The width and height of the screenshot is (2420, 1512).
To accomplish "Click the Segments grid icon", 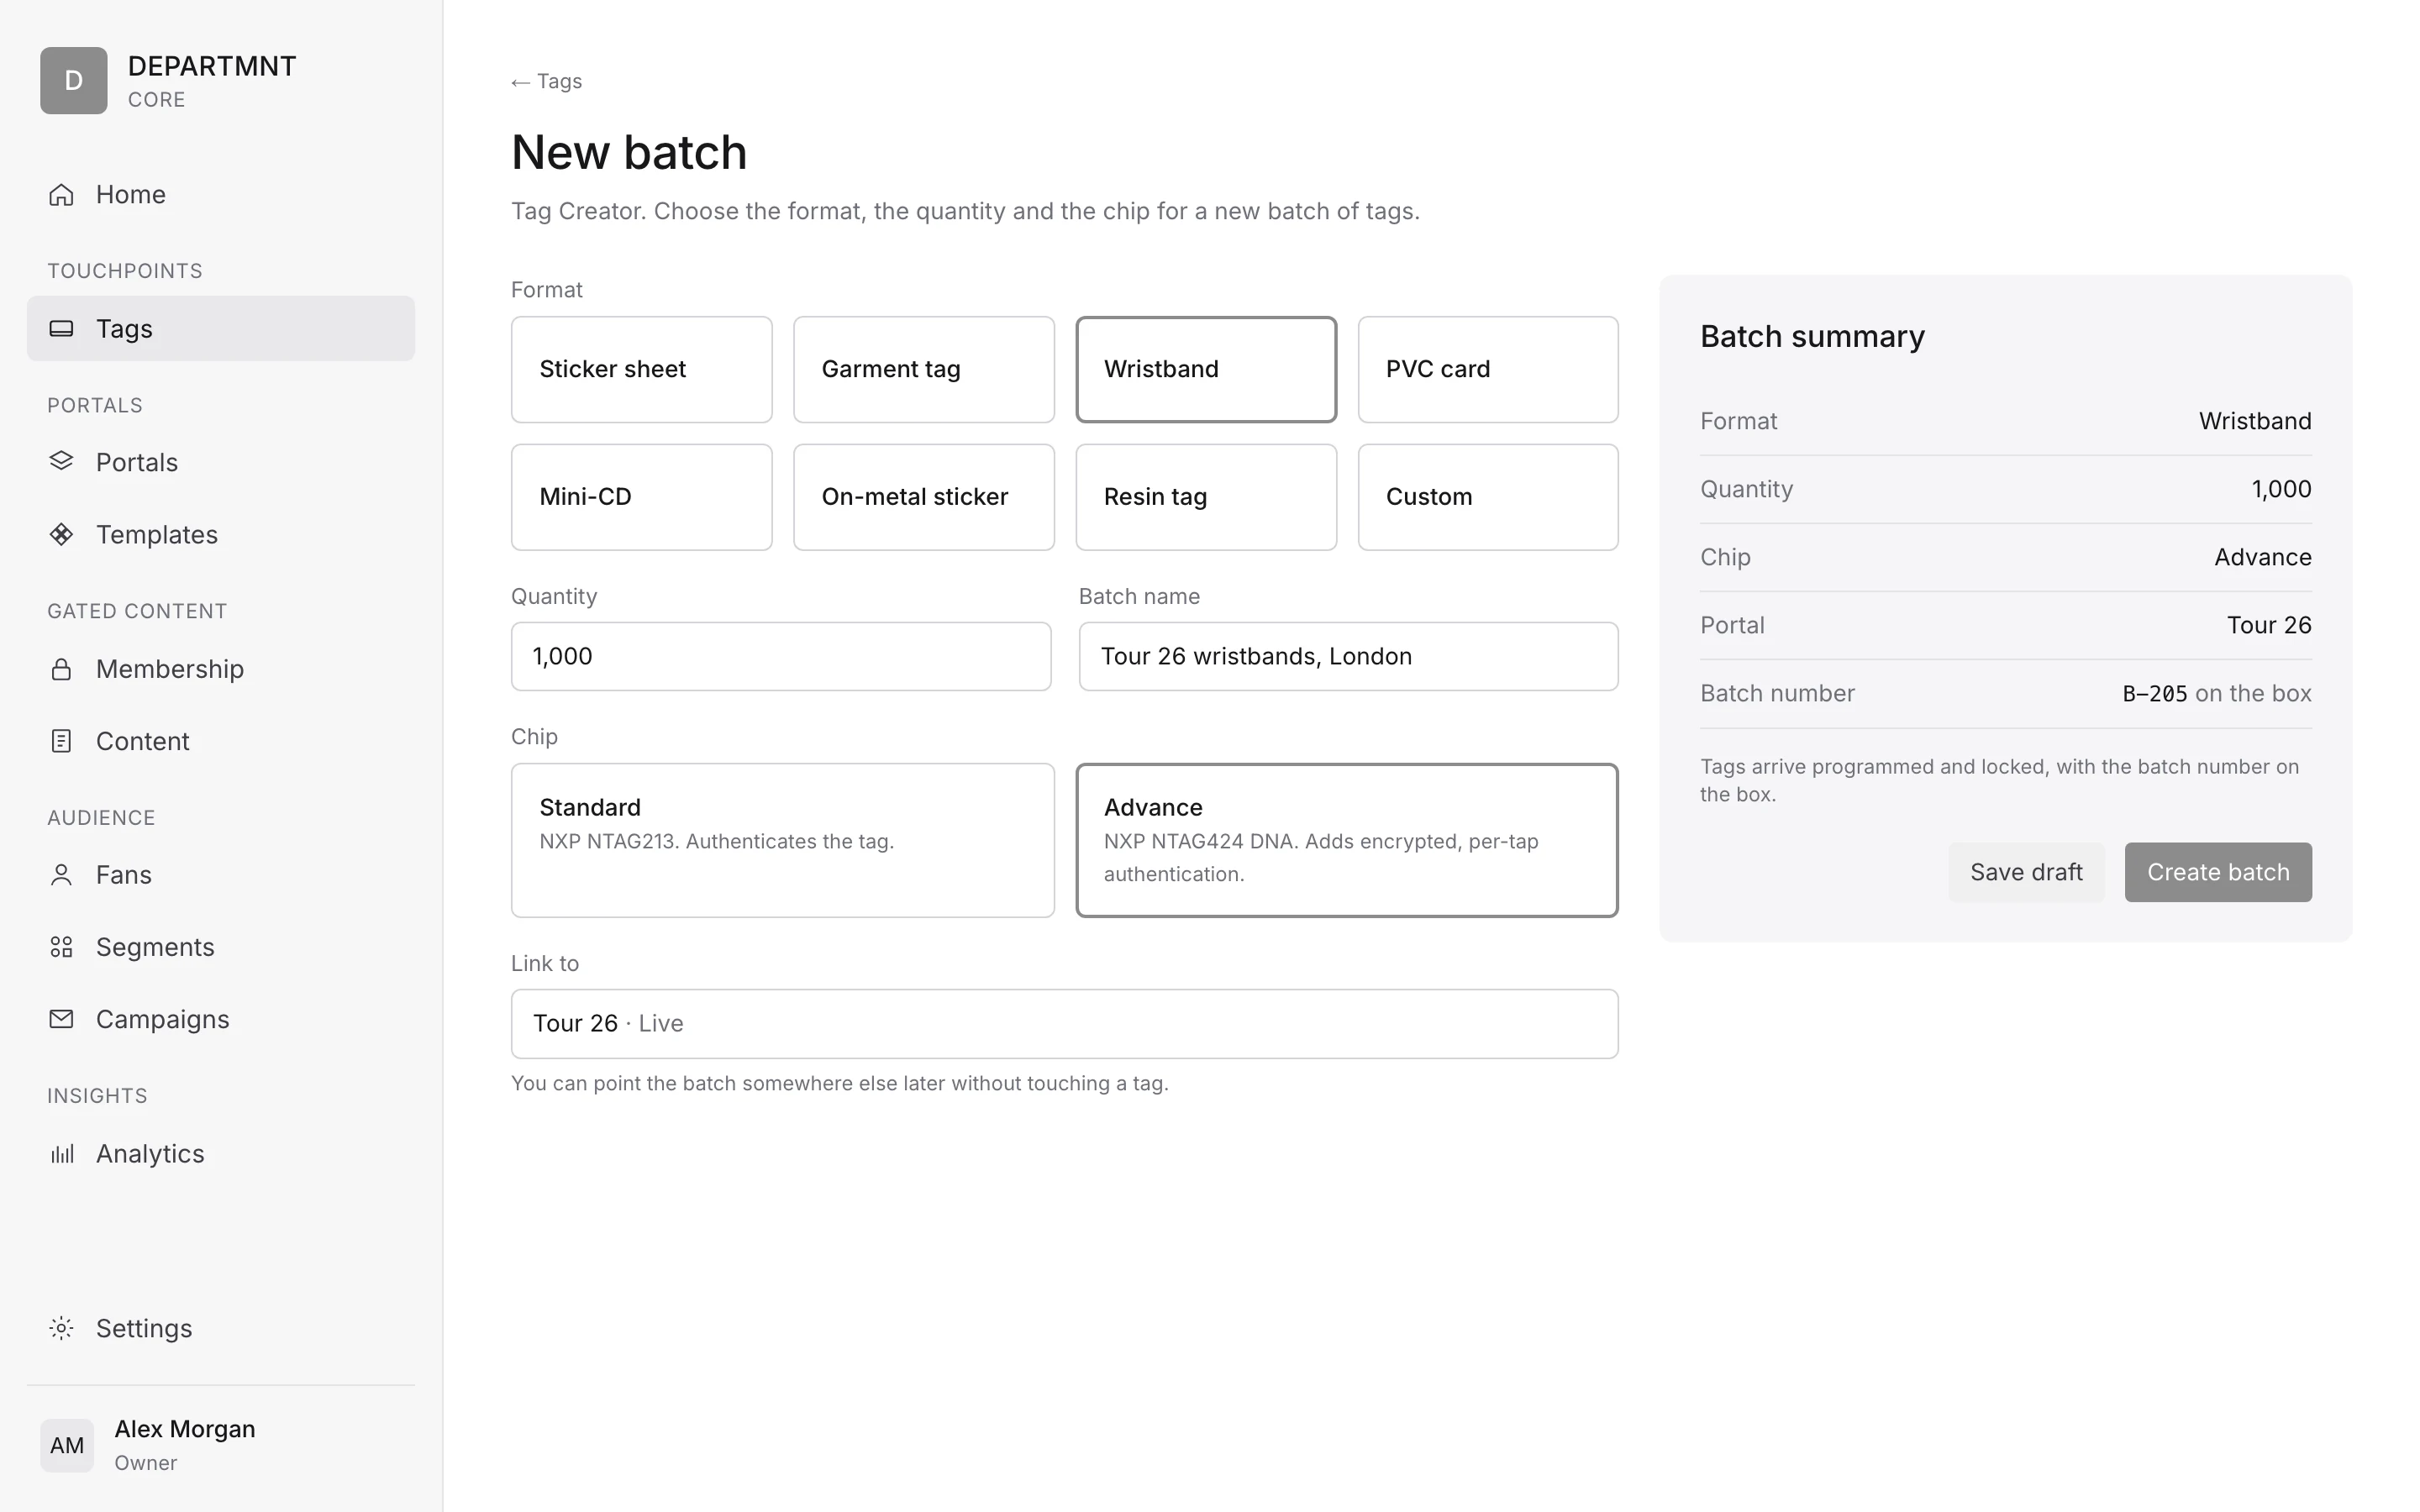I will click(61, 947).
